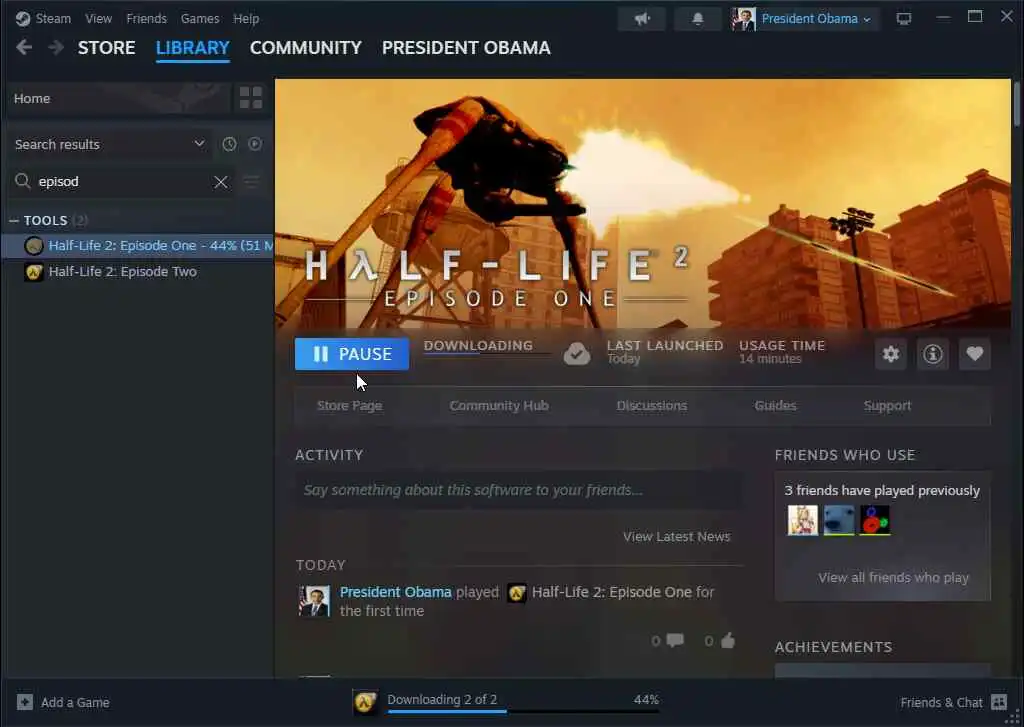Open the Friends menu
Image resolution: width=1024 pixels, height=727 pixels.
pos(146,19)
